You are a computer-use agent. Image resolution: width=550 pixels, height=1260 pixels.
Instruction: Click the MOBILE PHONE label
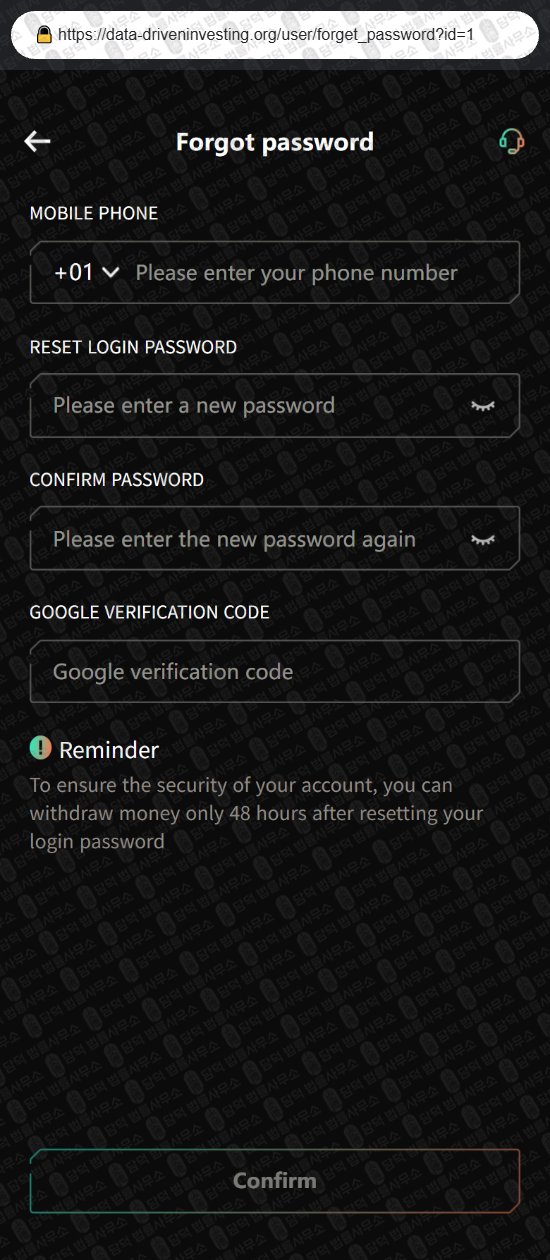(94, 213)
